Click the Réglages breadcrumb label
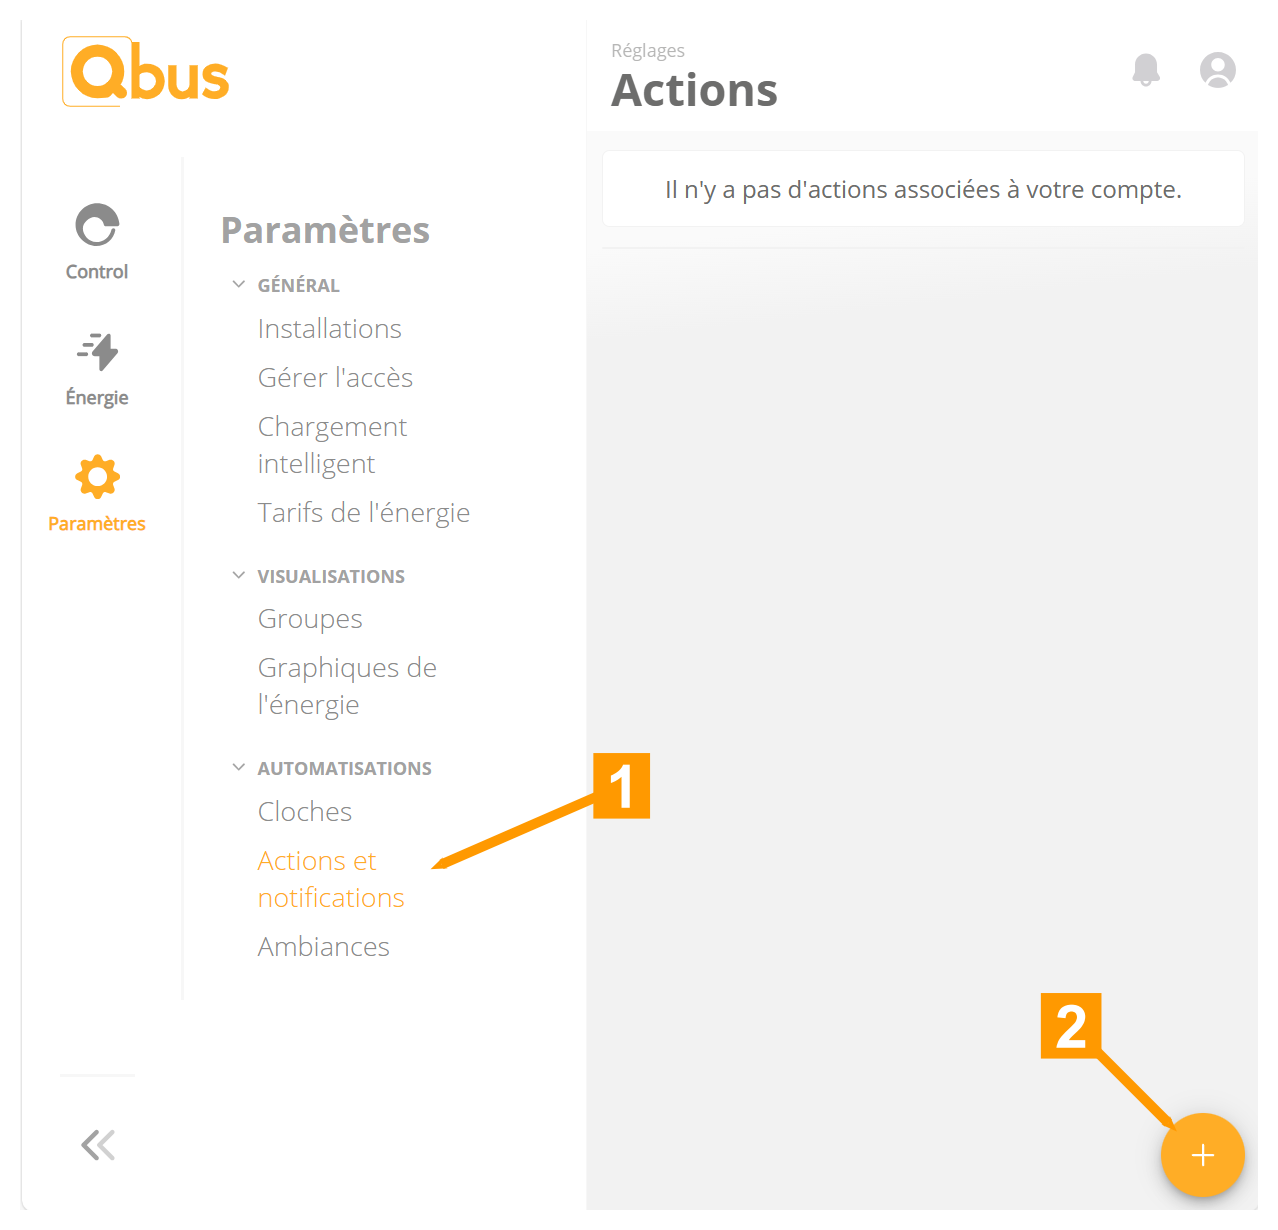1278x1230 pixels. 648,50
